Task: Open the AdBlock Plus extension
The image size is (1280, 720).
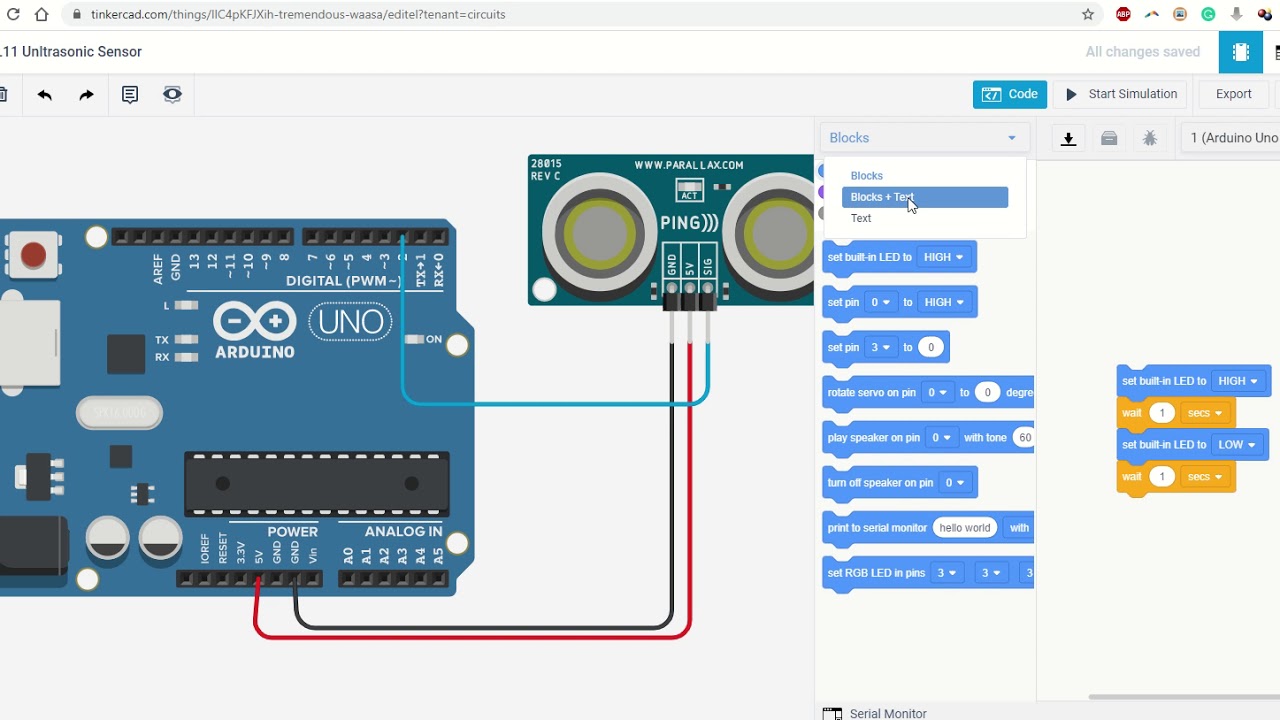Action: point(1123,14)
